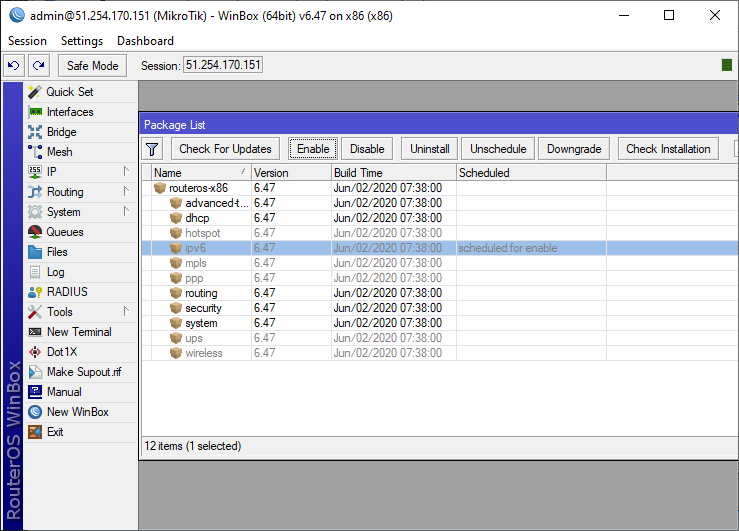Open Mesh in the sidebar
This screenshot has height=531, width=739.
click(80, 152)
